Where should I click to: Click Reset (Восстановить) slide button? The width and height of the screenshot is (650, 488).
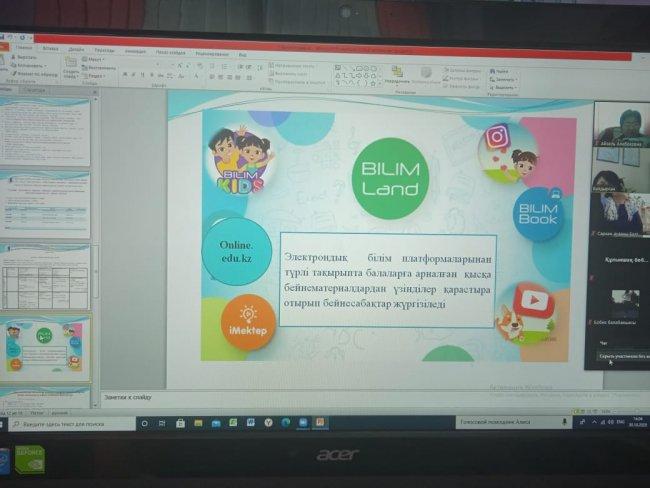coord(99,68)
